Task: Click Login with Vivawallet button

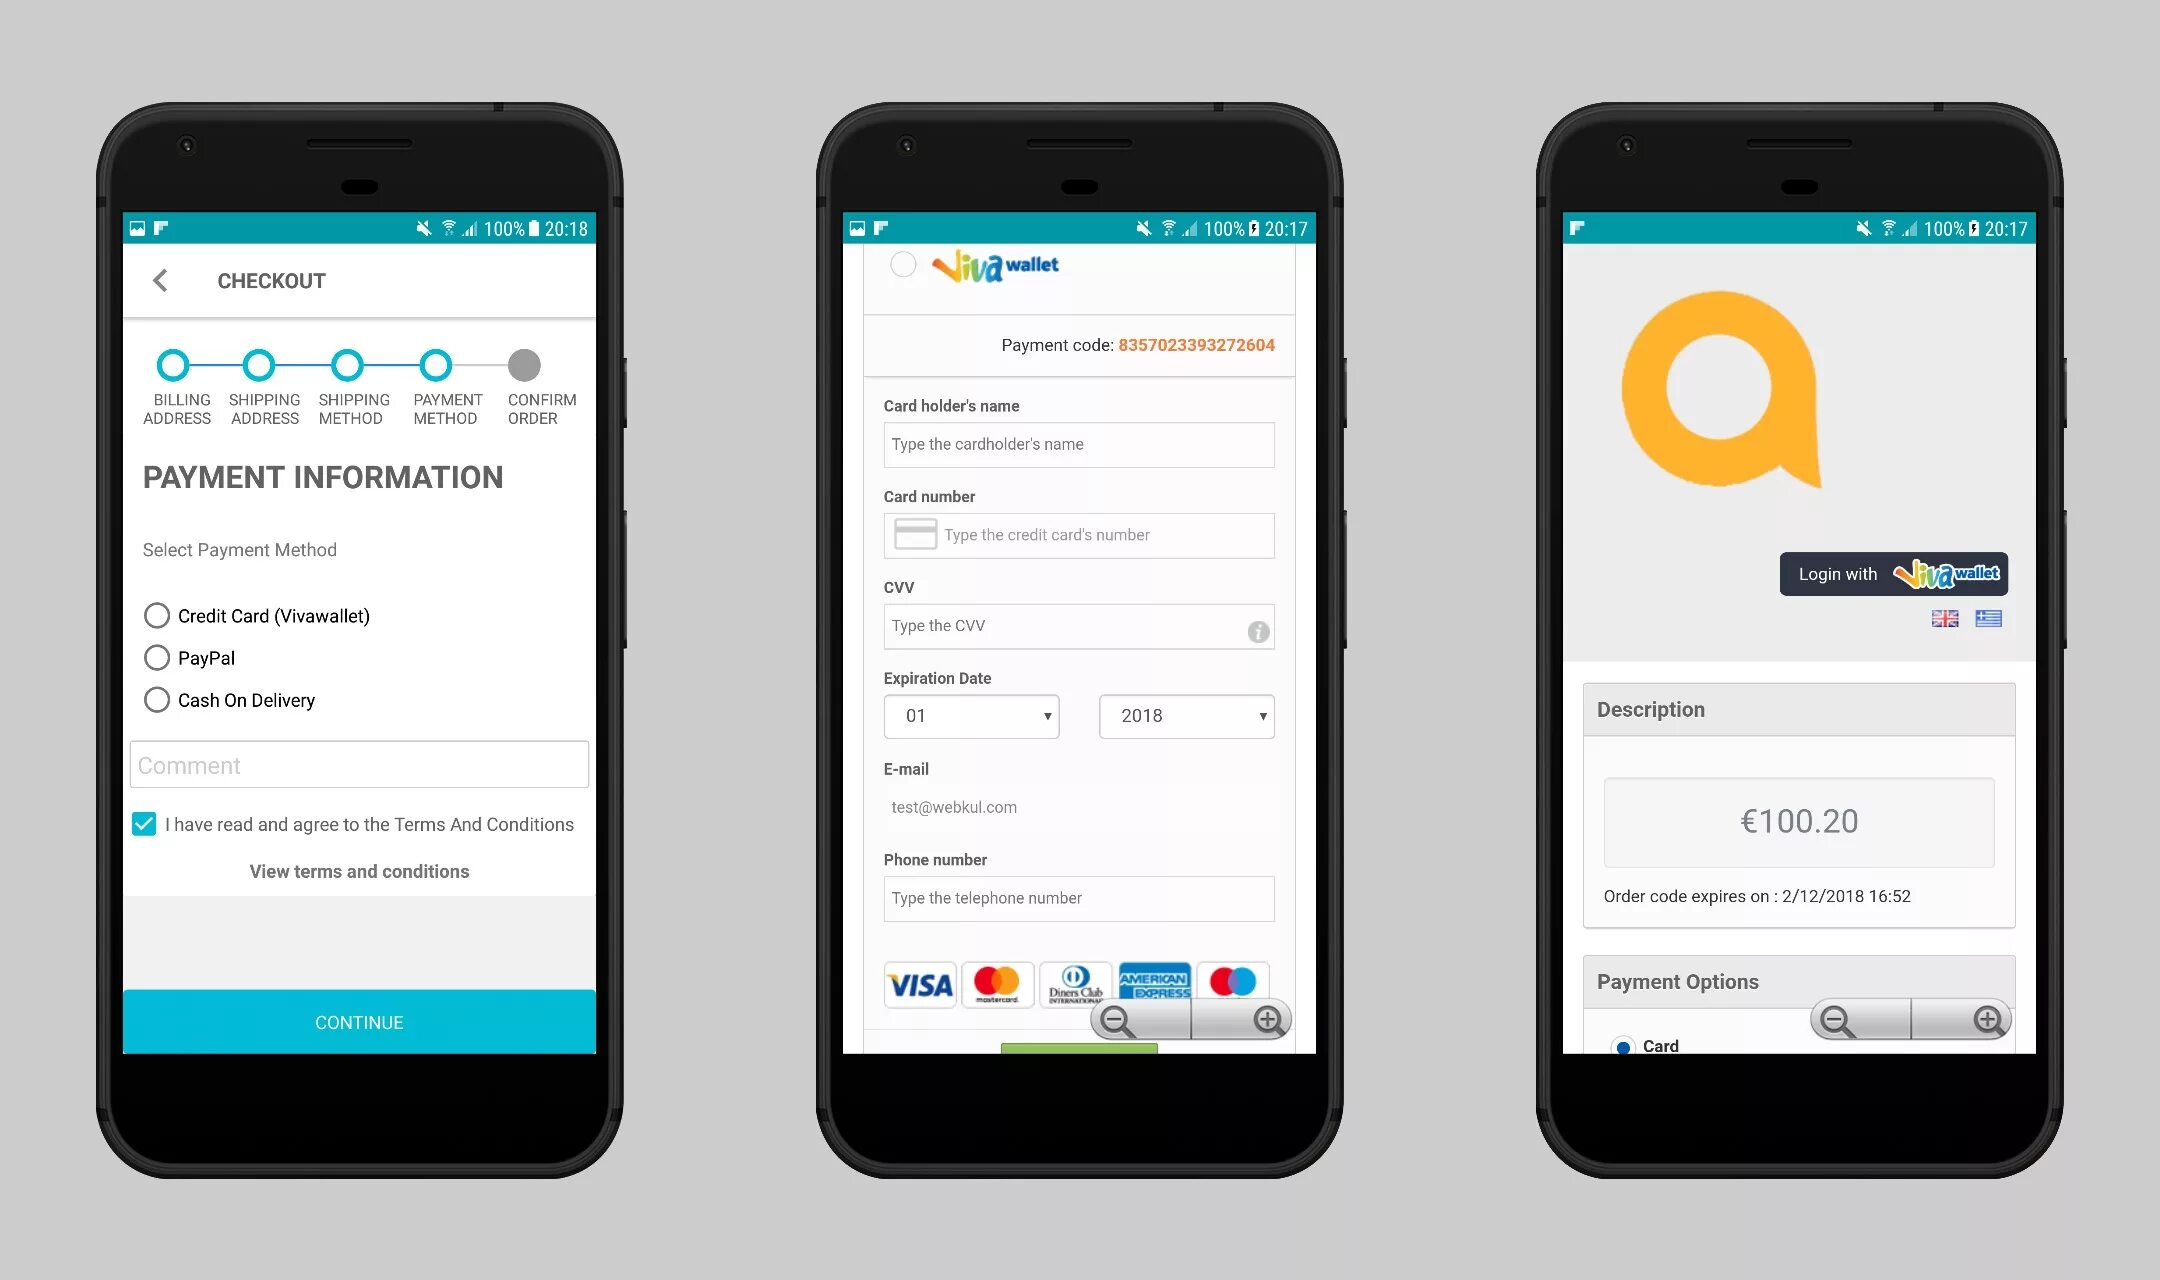Action: (x=1893, y=571)
